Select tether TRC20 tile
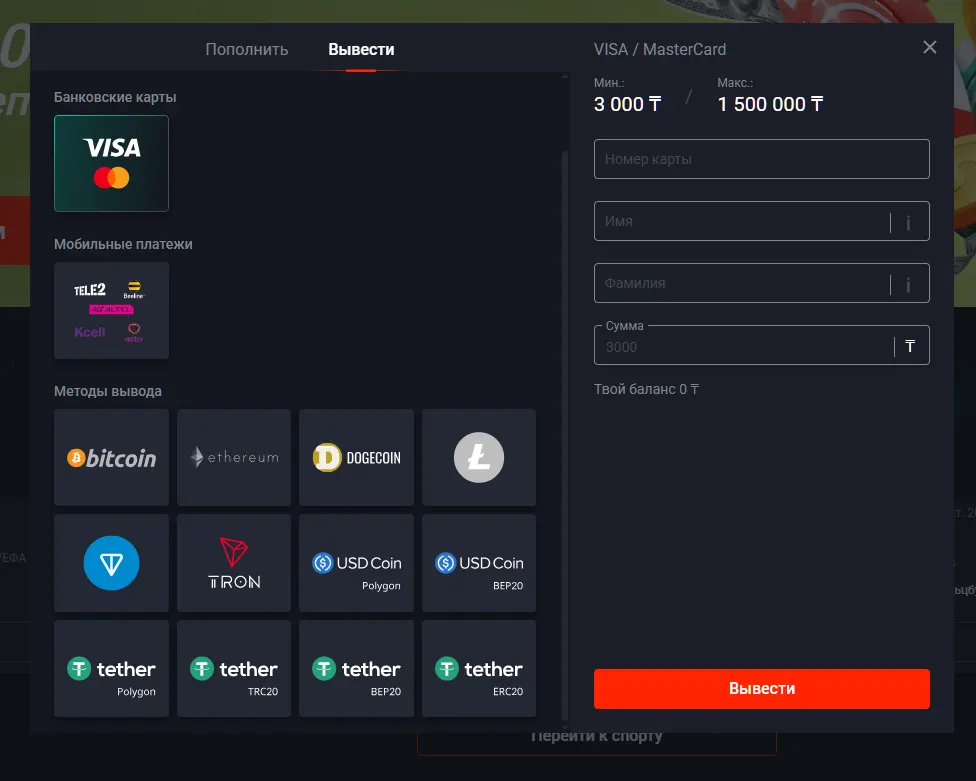Screen dimensions: 976x781 [234, 668]
